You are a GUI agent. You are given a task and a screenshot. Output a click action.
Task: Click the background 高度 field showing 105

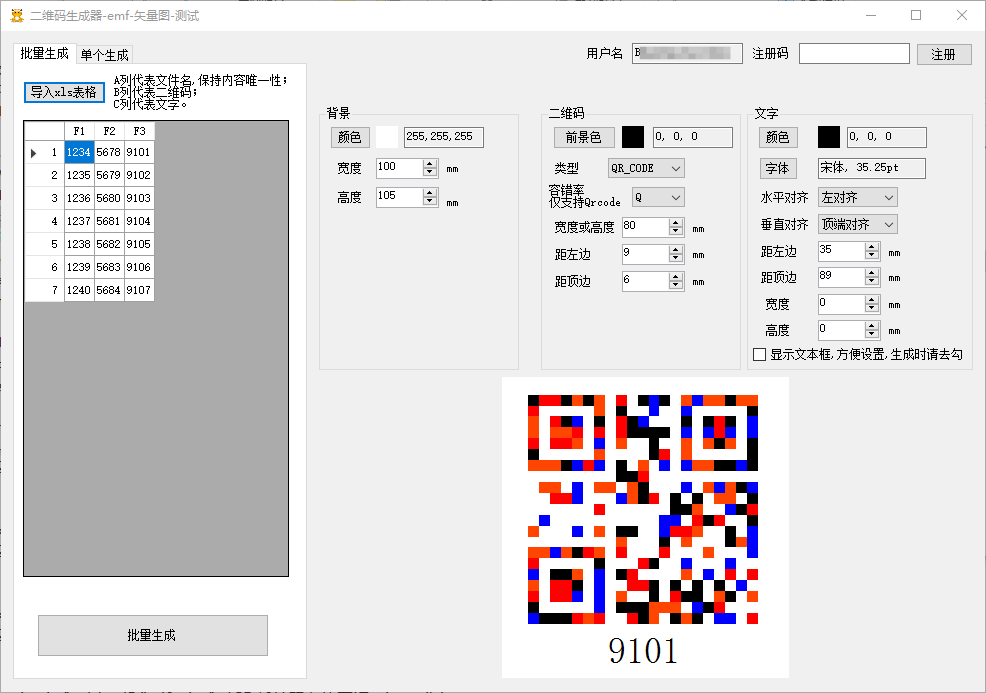(399, 197)
